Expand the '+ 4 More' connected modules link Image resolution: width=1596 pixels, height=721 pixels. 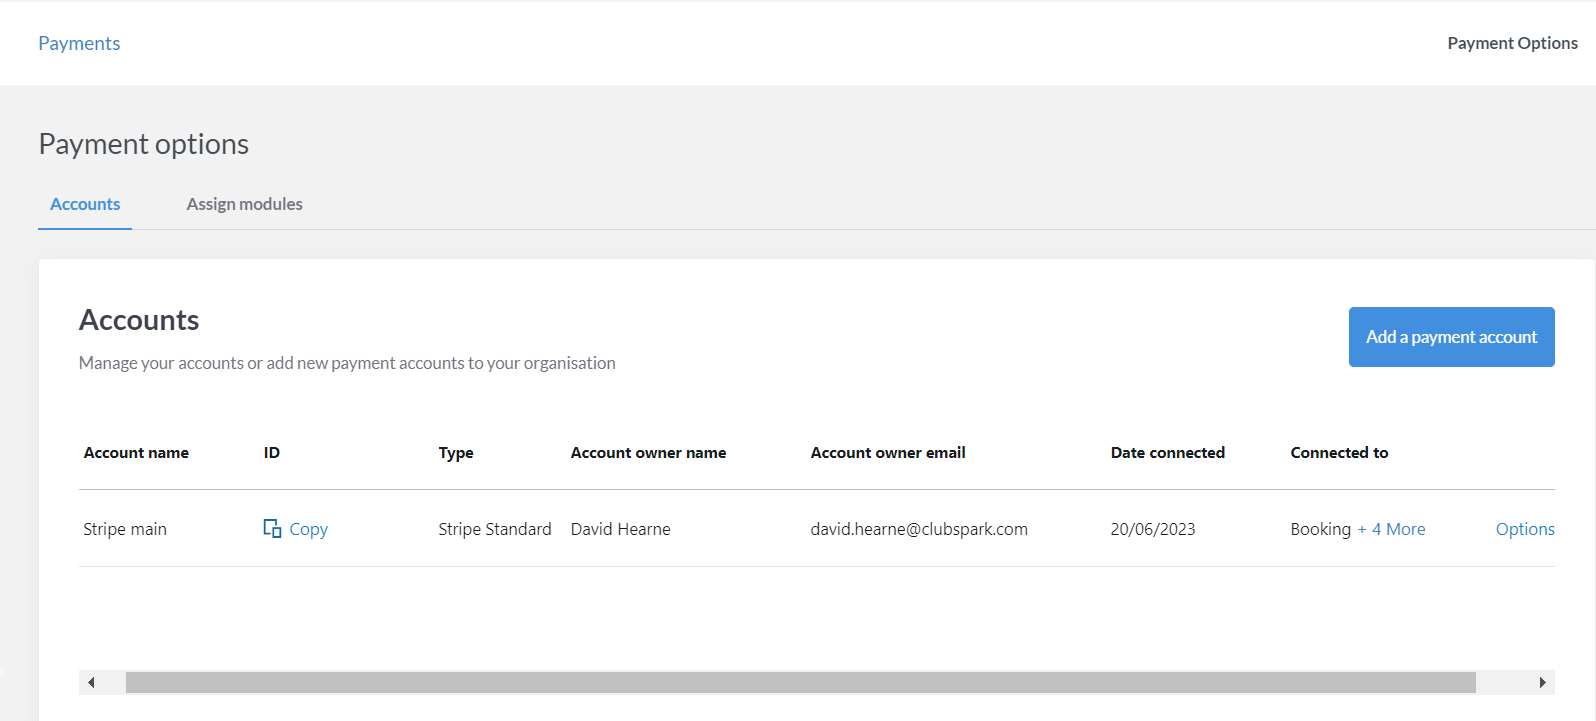click(1391, 529)
